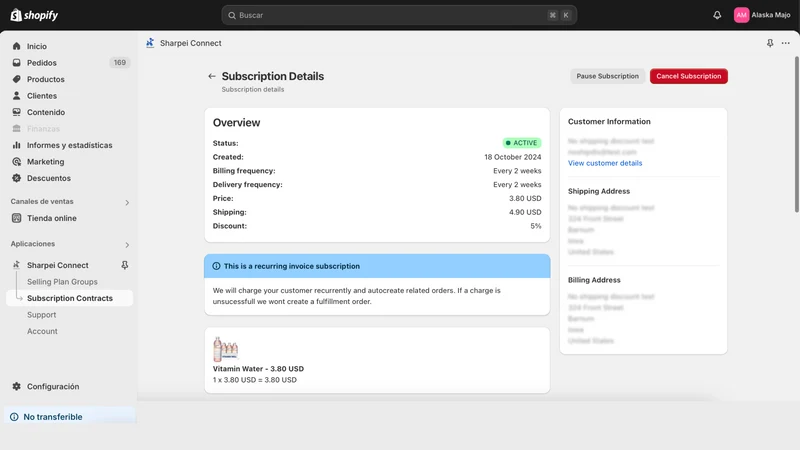800x450 pixels.
Task: Click the 4.90 USD shipping value
Action: click(525, 212)
